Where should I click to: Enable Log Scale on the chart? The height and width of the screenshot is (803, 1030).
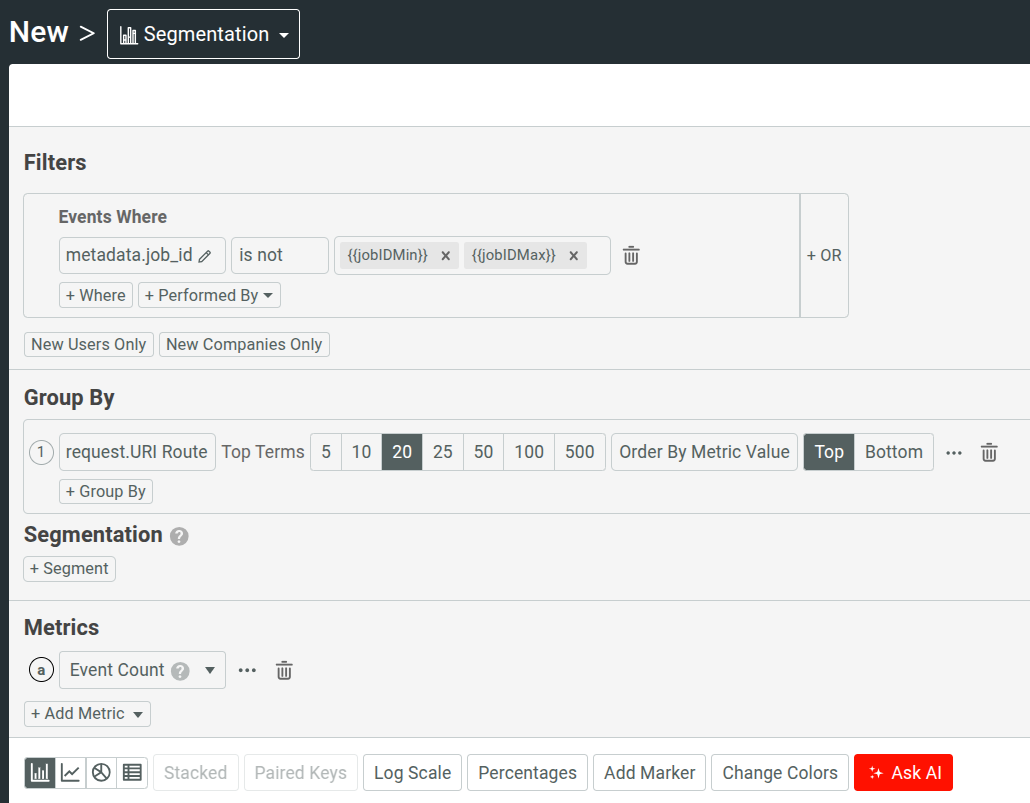[x=412, y=772]
